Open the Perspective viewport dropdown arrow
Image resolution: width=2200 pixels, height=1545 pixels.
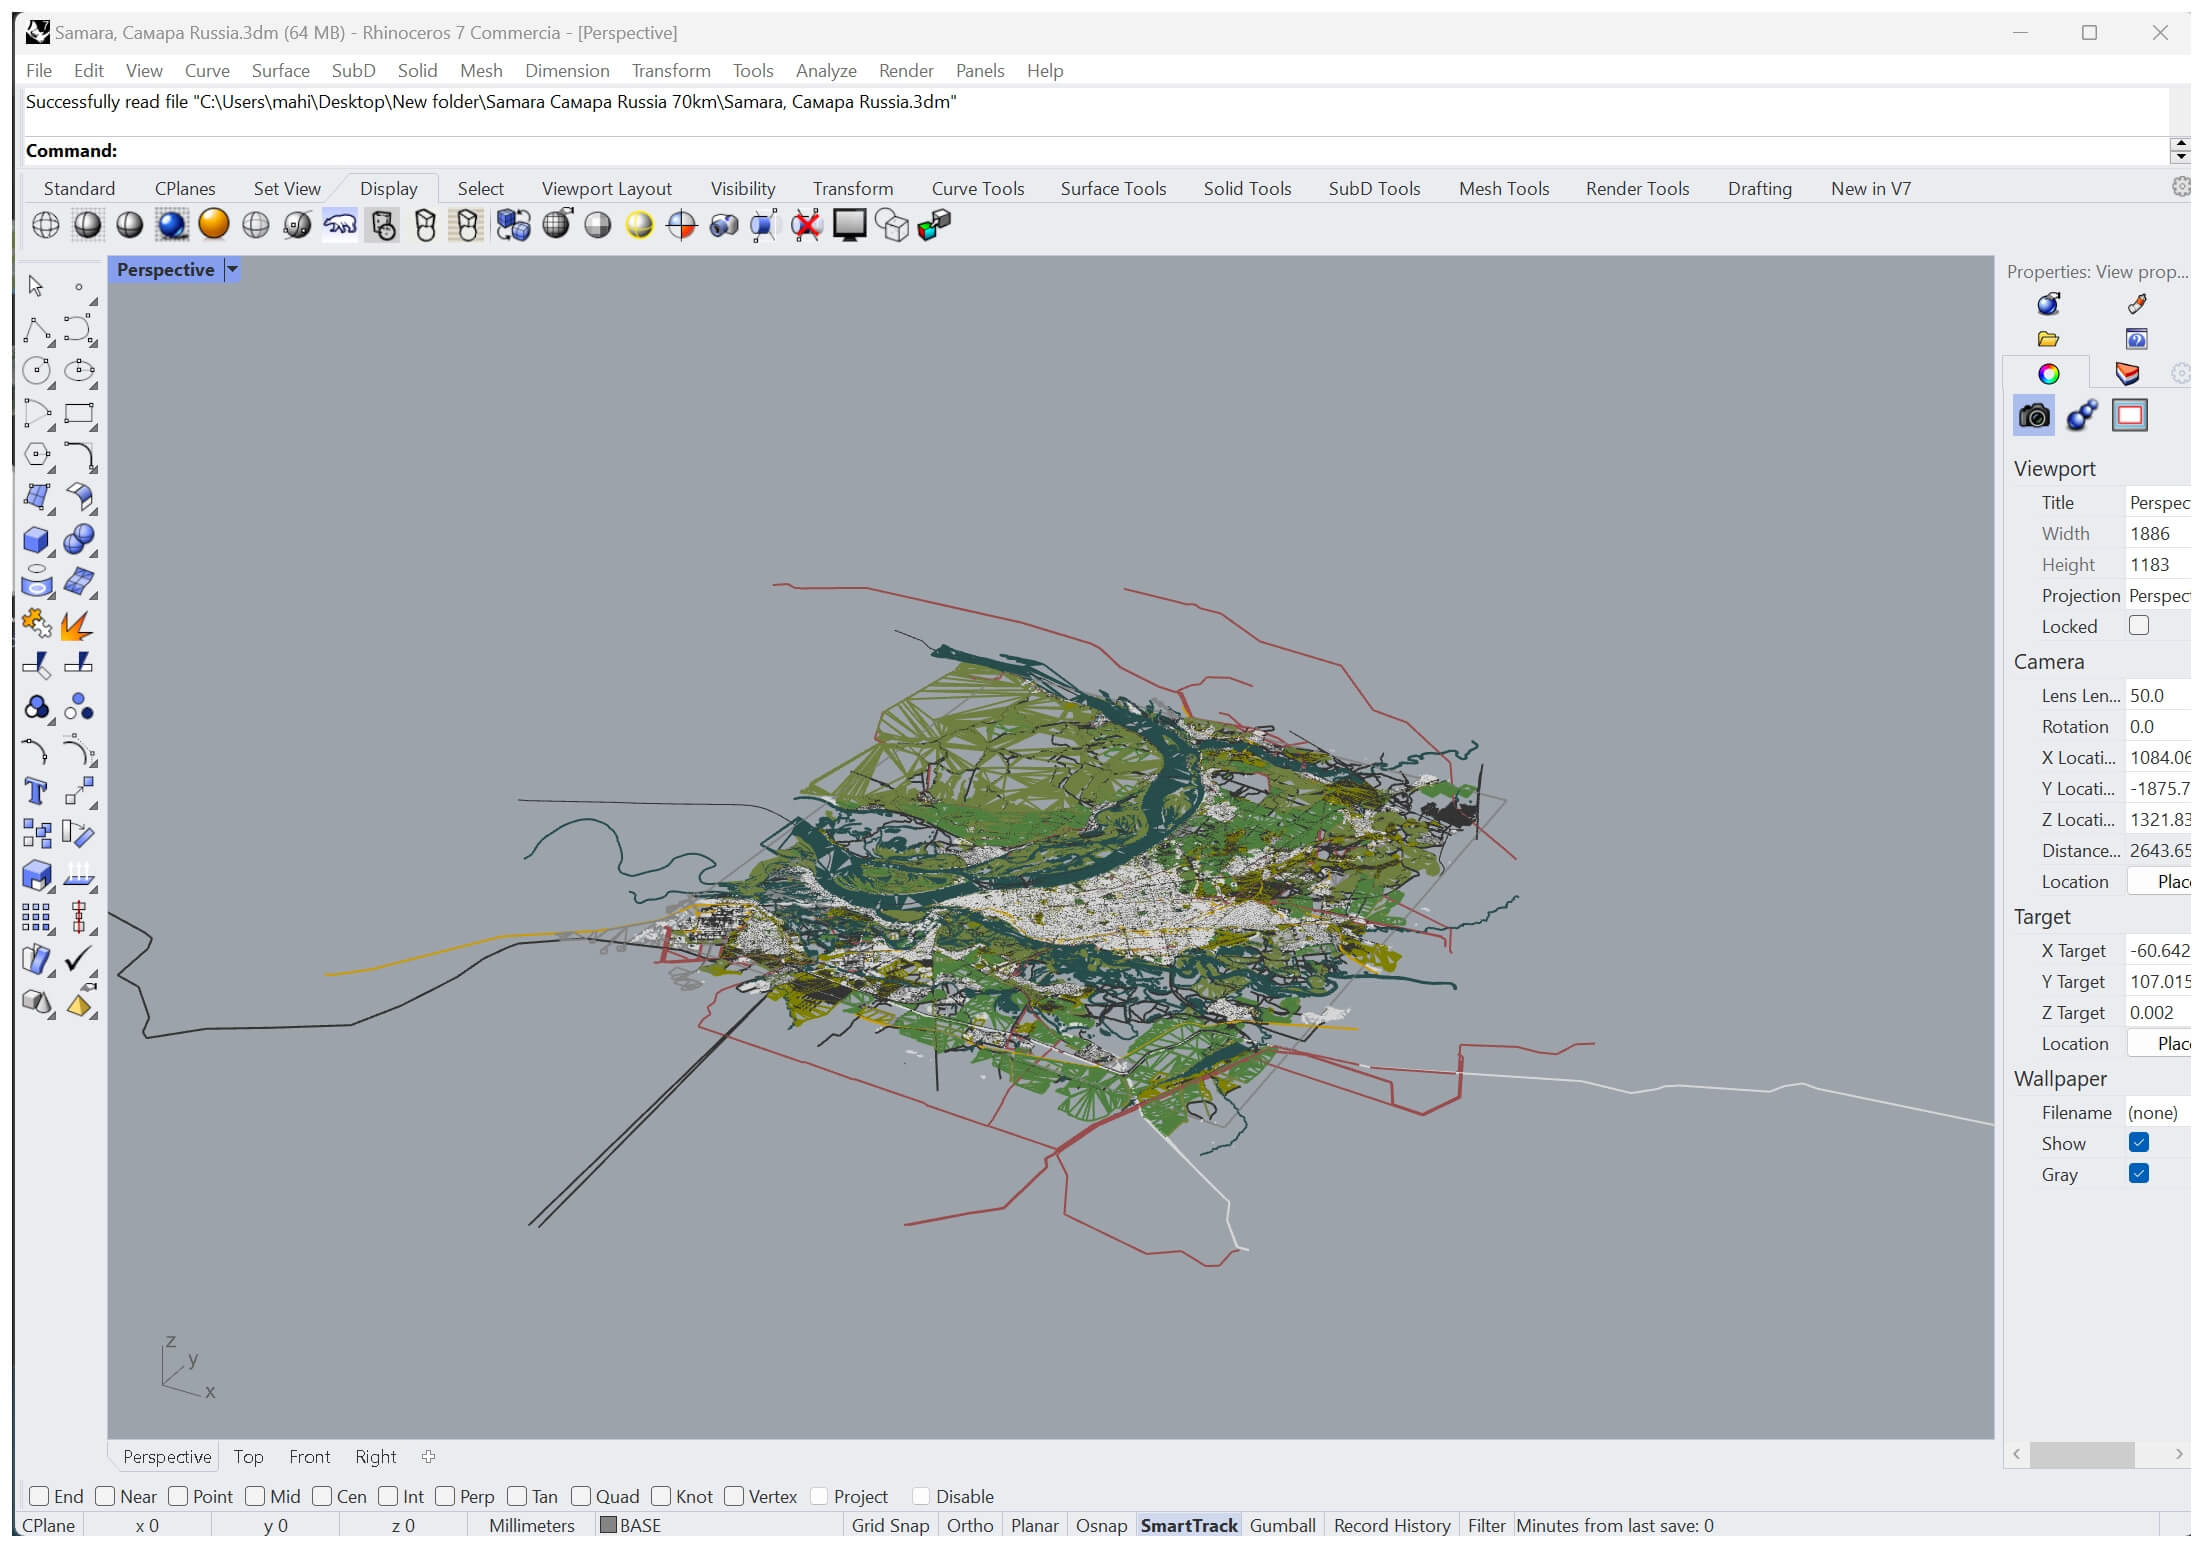[x=232, y=270]
